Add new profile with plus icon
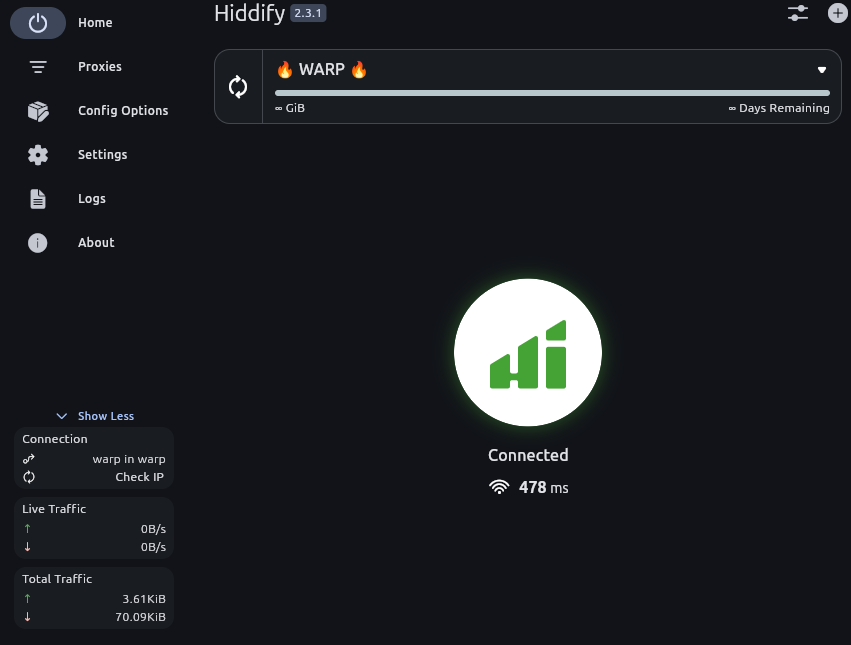 click(x=837, y=13)
